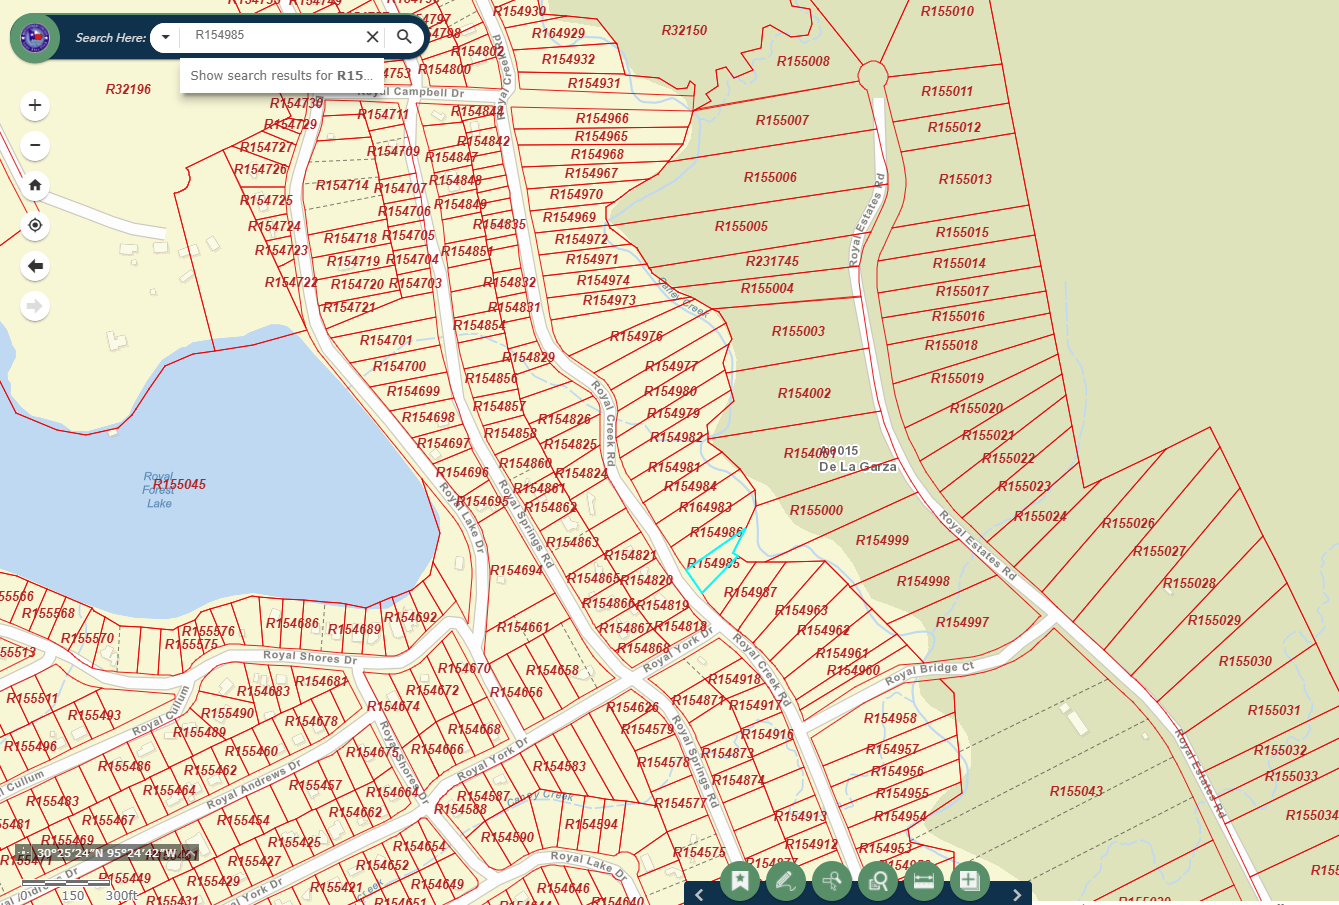The width and height of the screenshot is (1339, 905).
Task: Enable click-to-get-coordinates crosshair button
Action: pyautogui.click(x=24, y=854)
